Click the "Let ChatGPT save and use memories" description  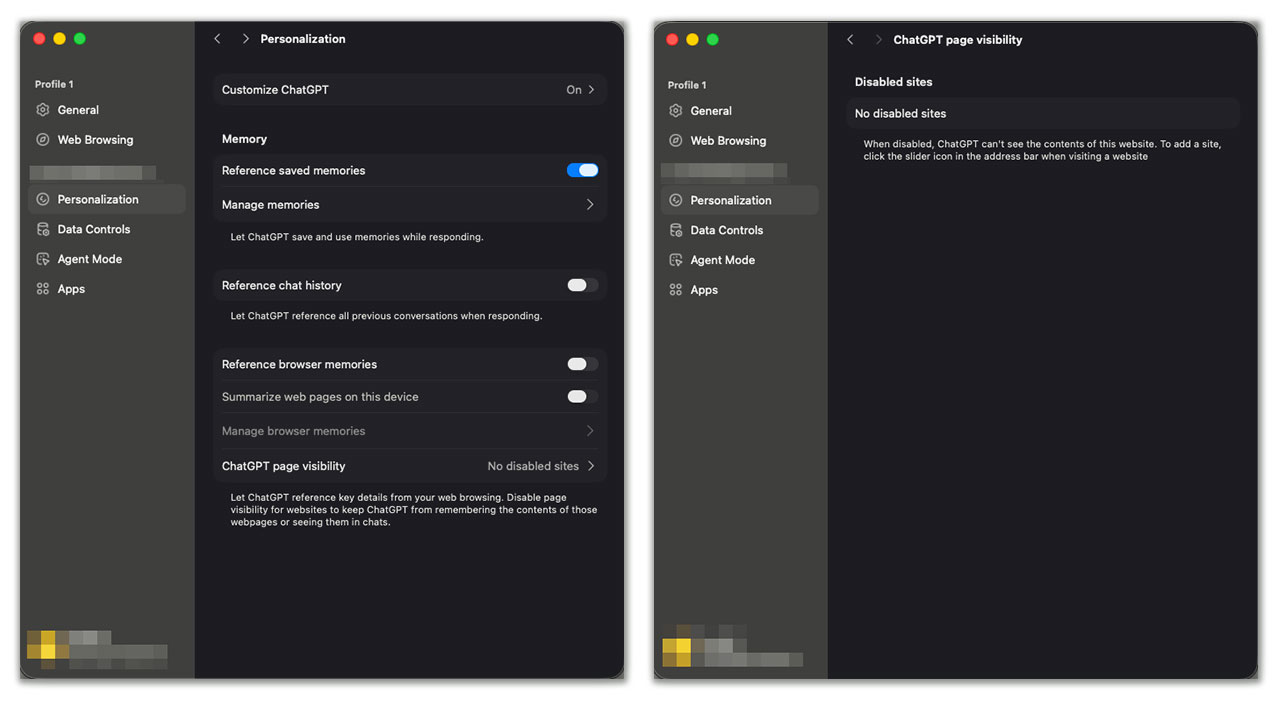[357, 237]
